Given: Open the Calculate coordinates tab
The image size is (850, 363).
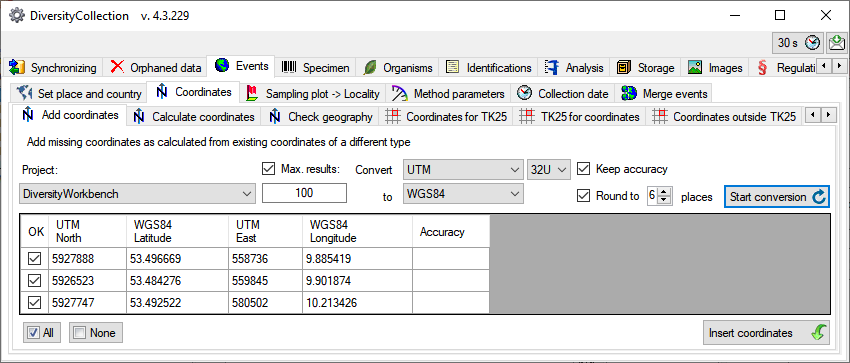Looking at the screenshot, I should click(x=194, y=116).
